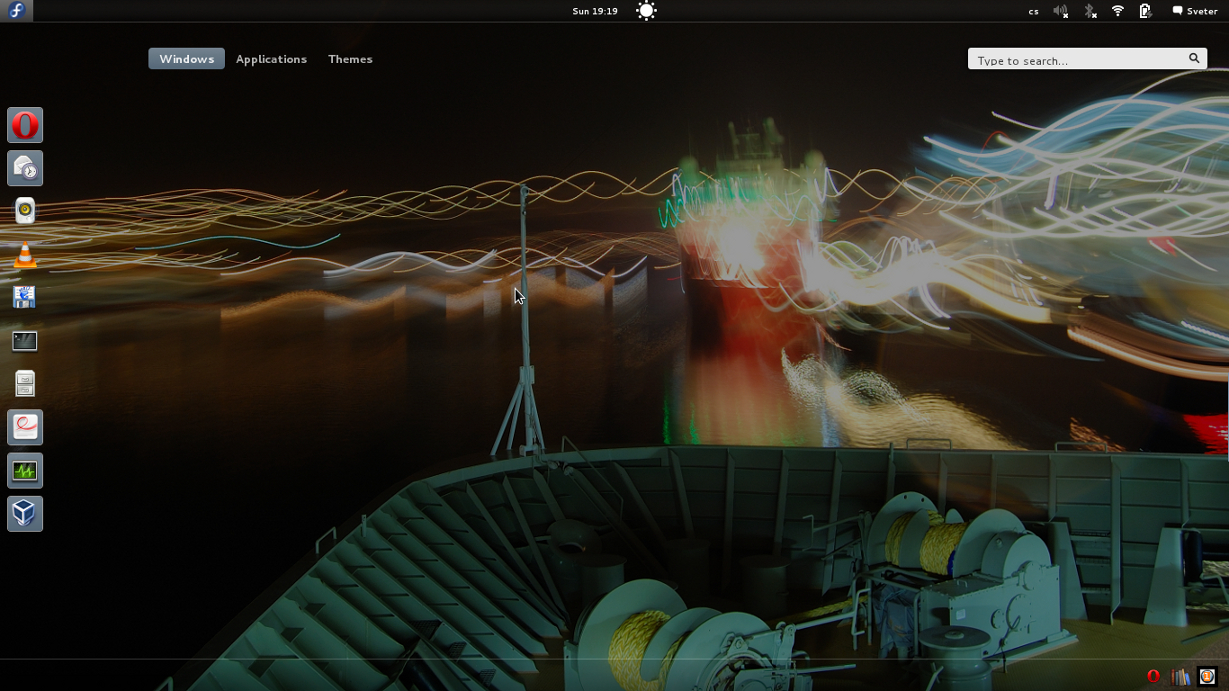Open the floppy disk application icon
The height and width of the screenshot is (691, 1229).
25,297
